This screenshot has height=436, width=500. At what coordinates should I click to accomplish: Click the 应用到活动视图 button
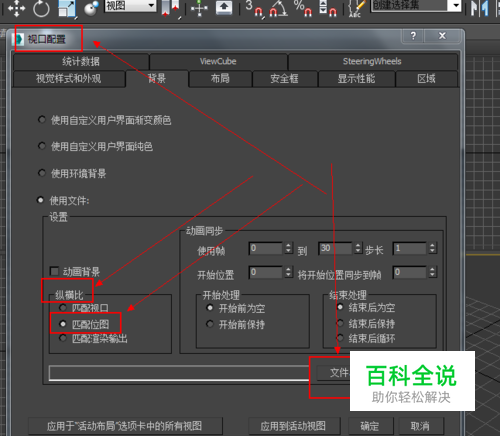coord(293,426)
